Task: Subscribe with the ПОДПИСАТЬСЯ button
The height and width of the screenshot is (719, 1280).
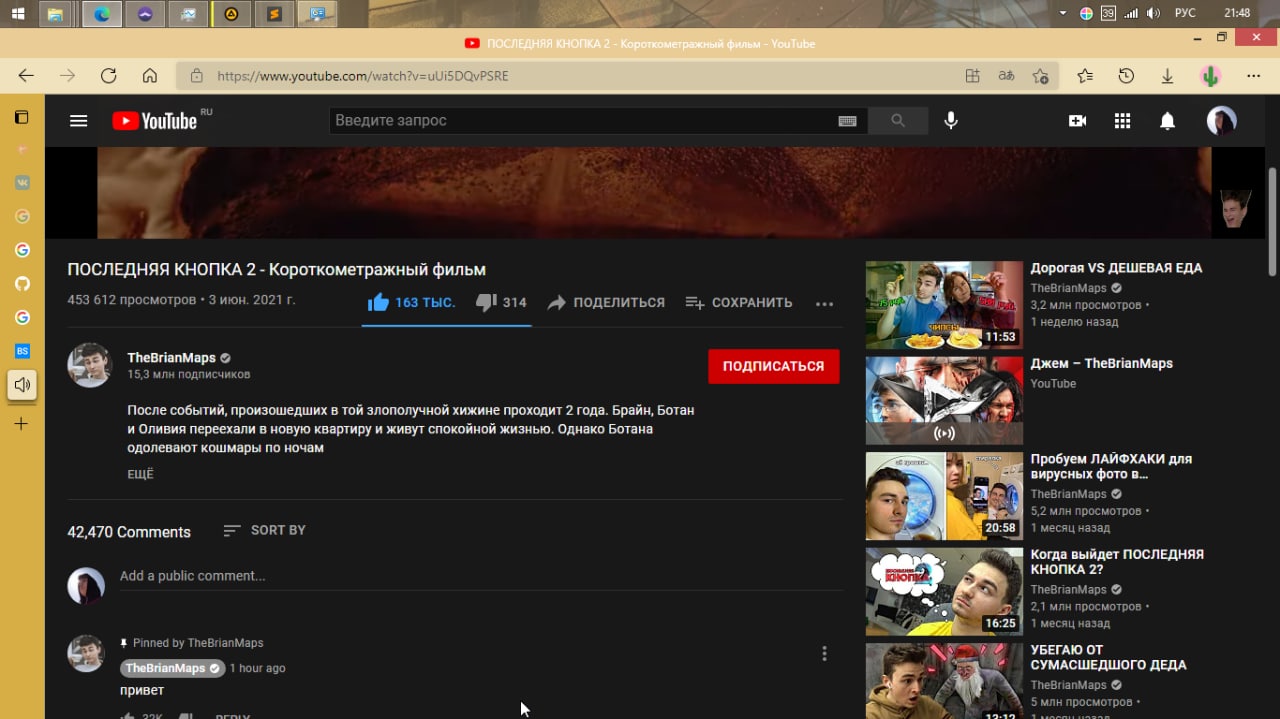Action: click(774, 366)
